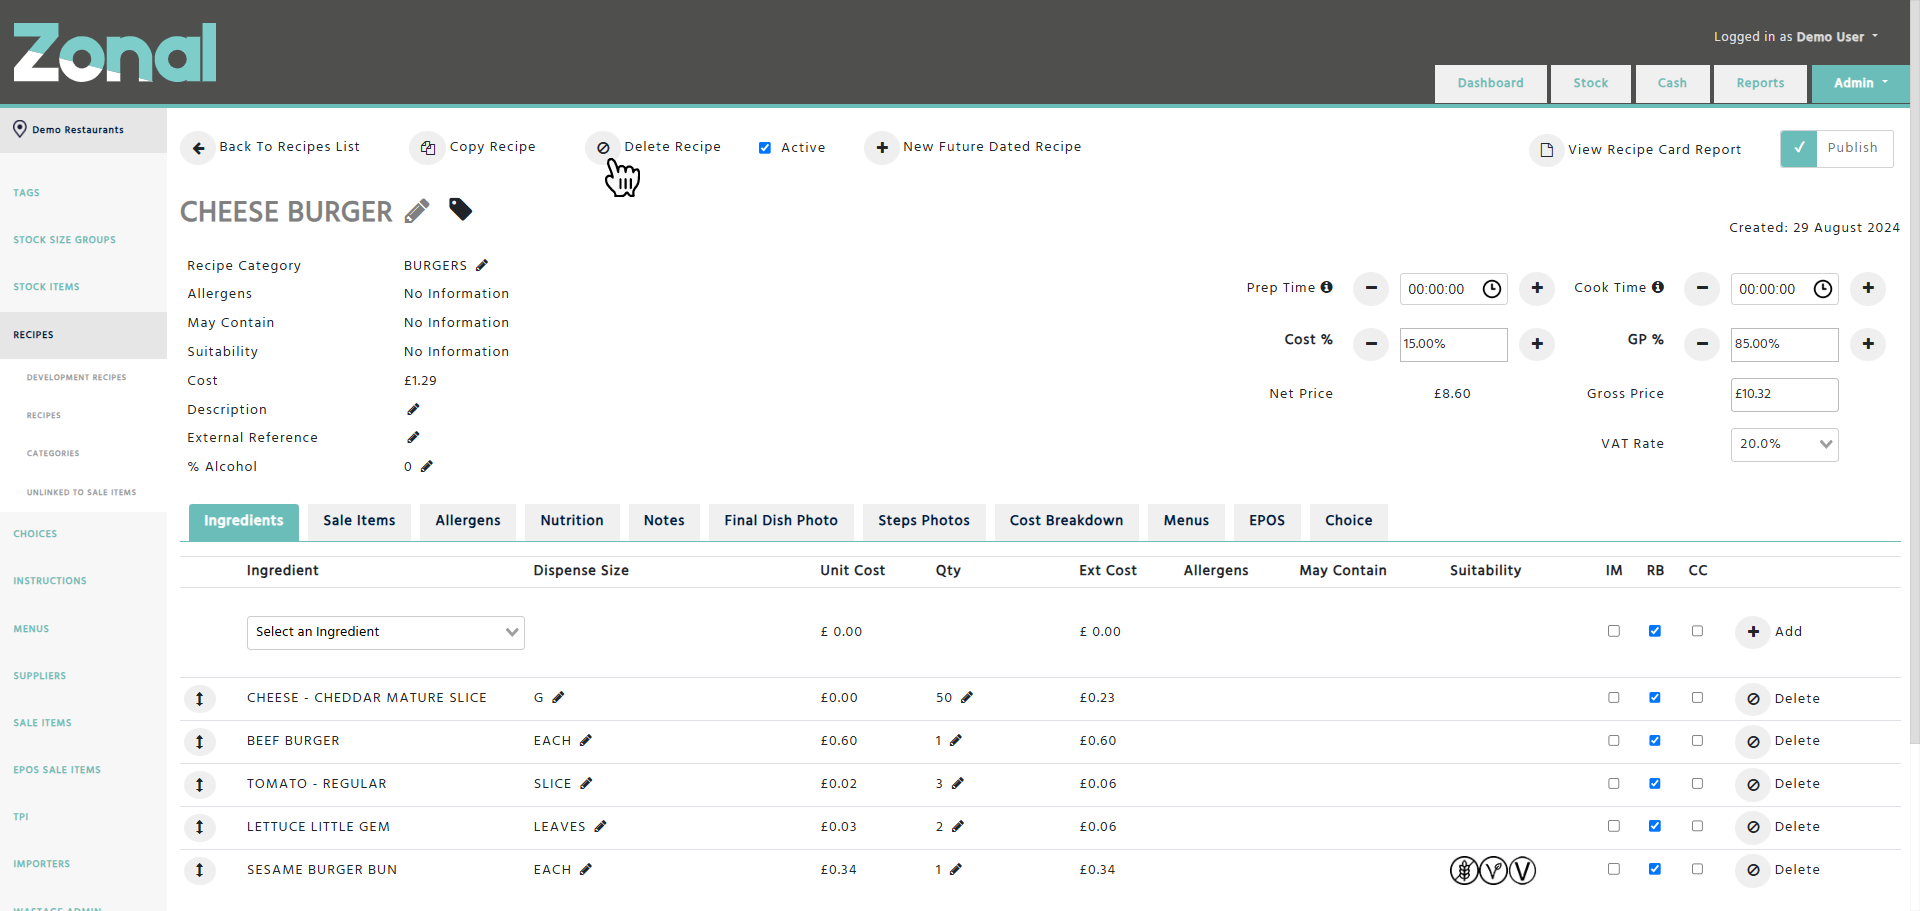Image resolution: width=1920 pixels, height=911 pixels.
Task: Edit dispense size G for cheddar slice
Action: [x=558, y=697]
